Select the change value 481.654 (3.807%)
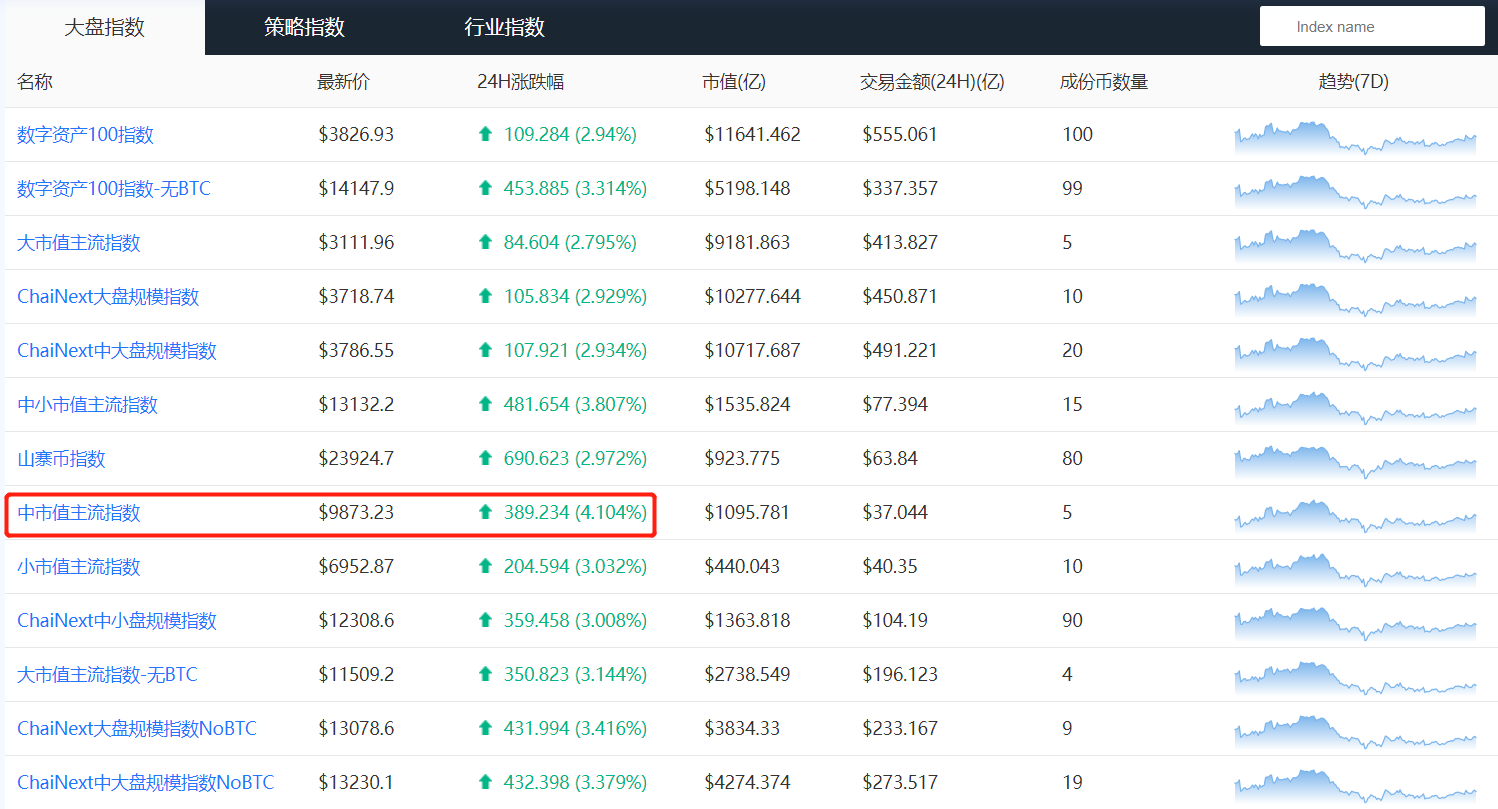 click(575, 404)
